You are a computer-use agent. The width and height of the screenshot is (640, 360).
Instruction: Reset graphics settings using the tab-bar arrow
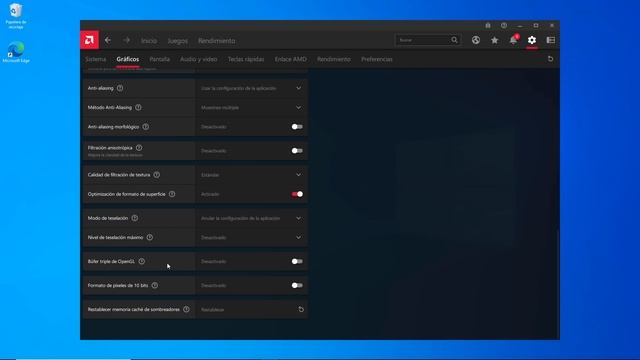550,59
